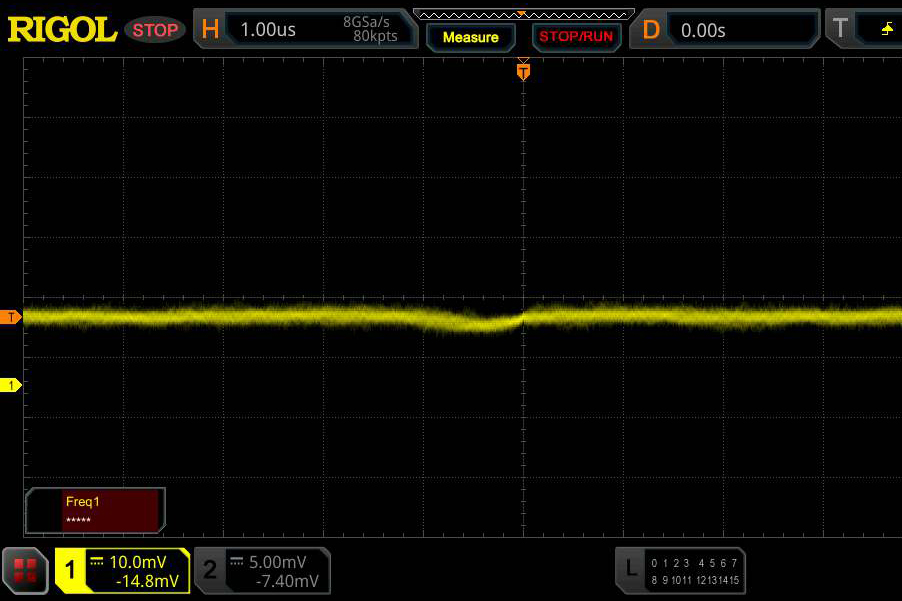
Task: Click the waveform memory position bar
Action: 523,14
